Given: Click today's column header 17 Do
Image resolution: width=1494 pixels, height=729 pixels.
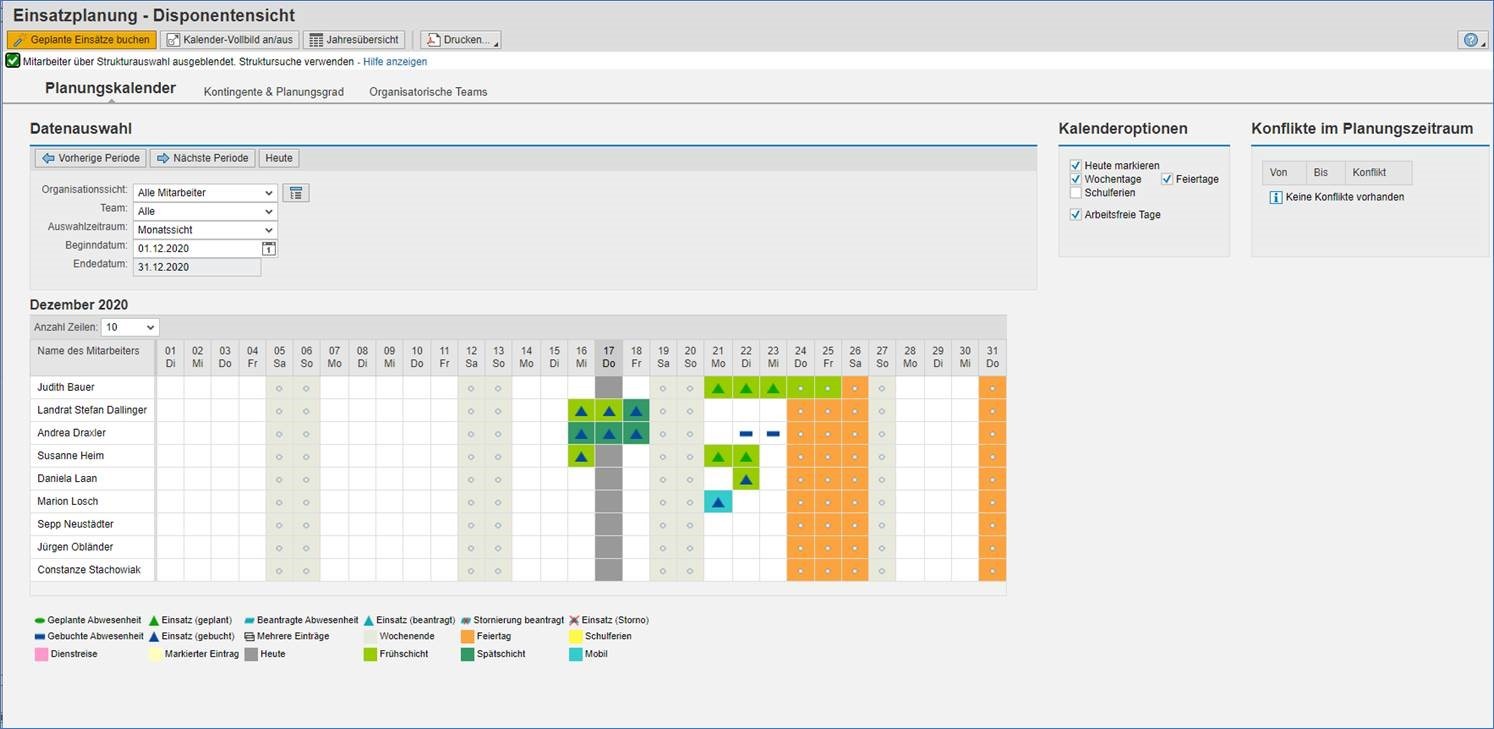Looking at the screenshot, I should 609,357.
